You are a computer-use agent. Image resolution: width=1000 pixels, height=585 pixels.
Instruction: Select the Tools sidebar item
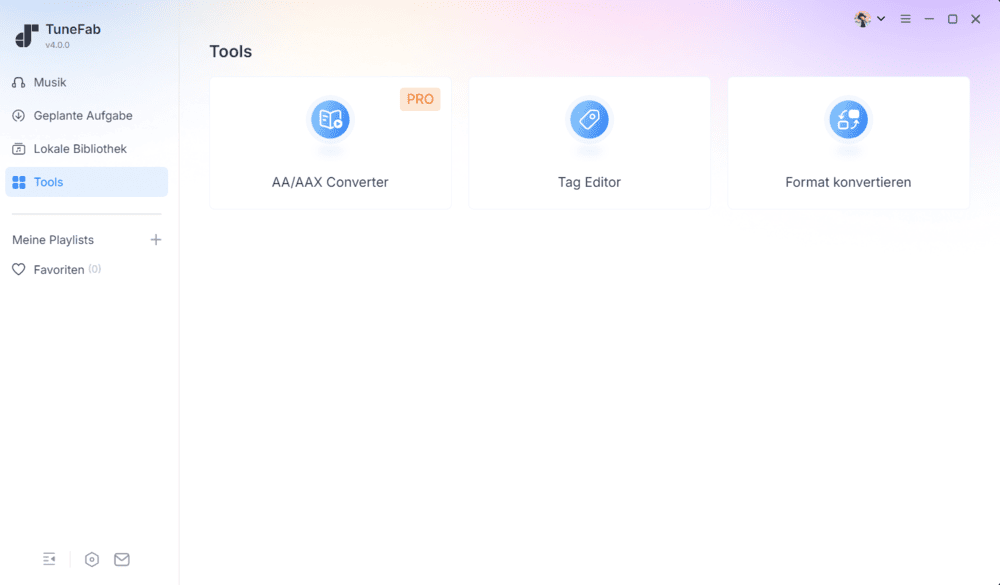coord(48,182)
